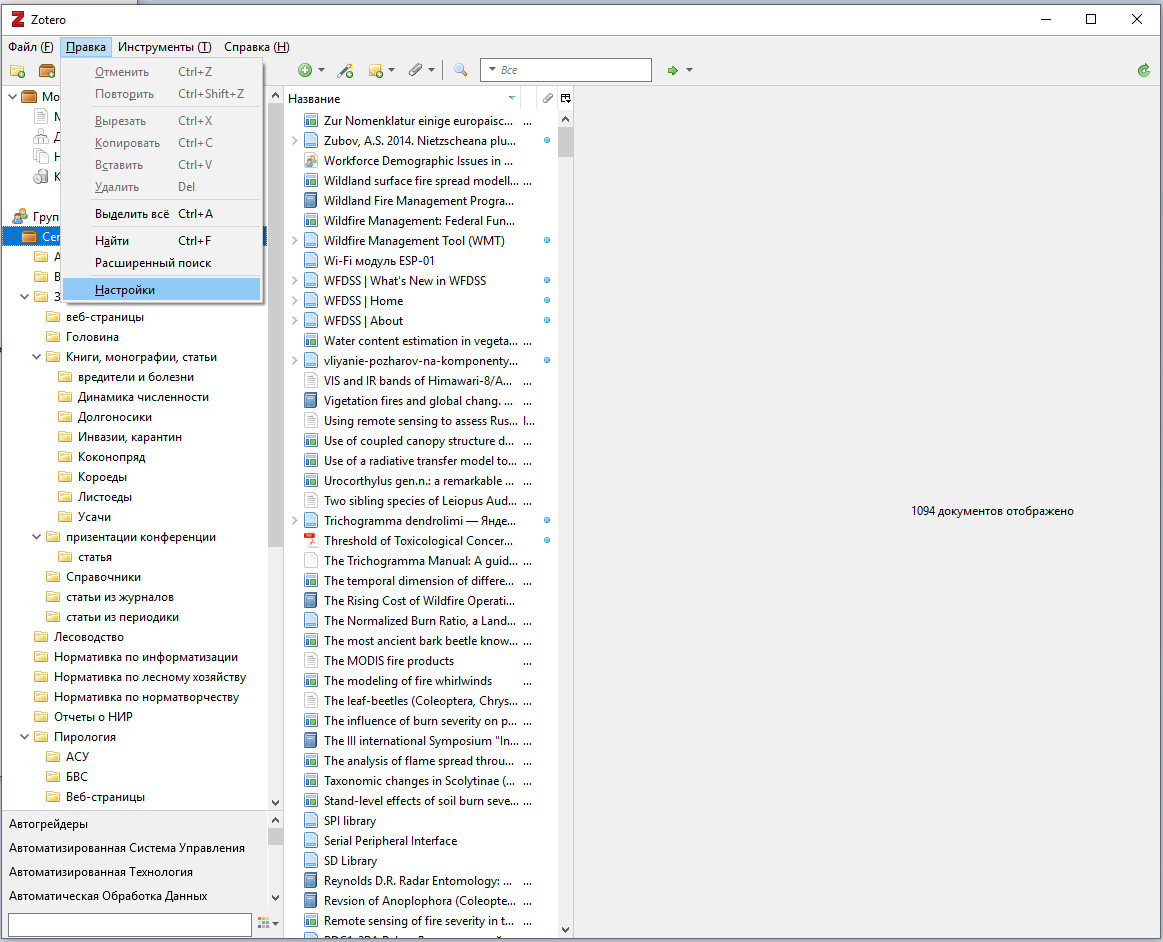Click the New Collection toolbar icon
The image size is (1163, 942).
pos(17,70)
